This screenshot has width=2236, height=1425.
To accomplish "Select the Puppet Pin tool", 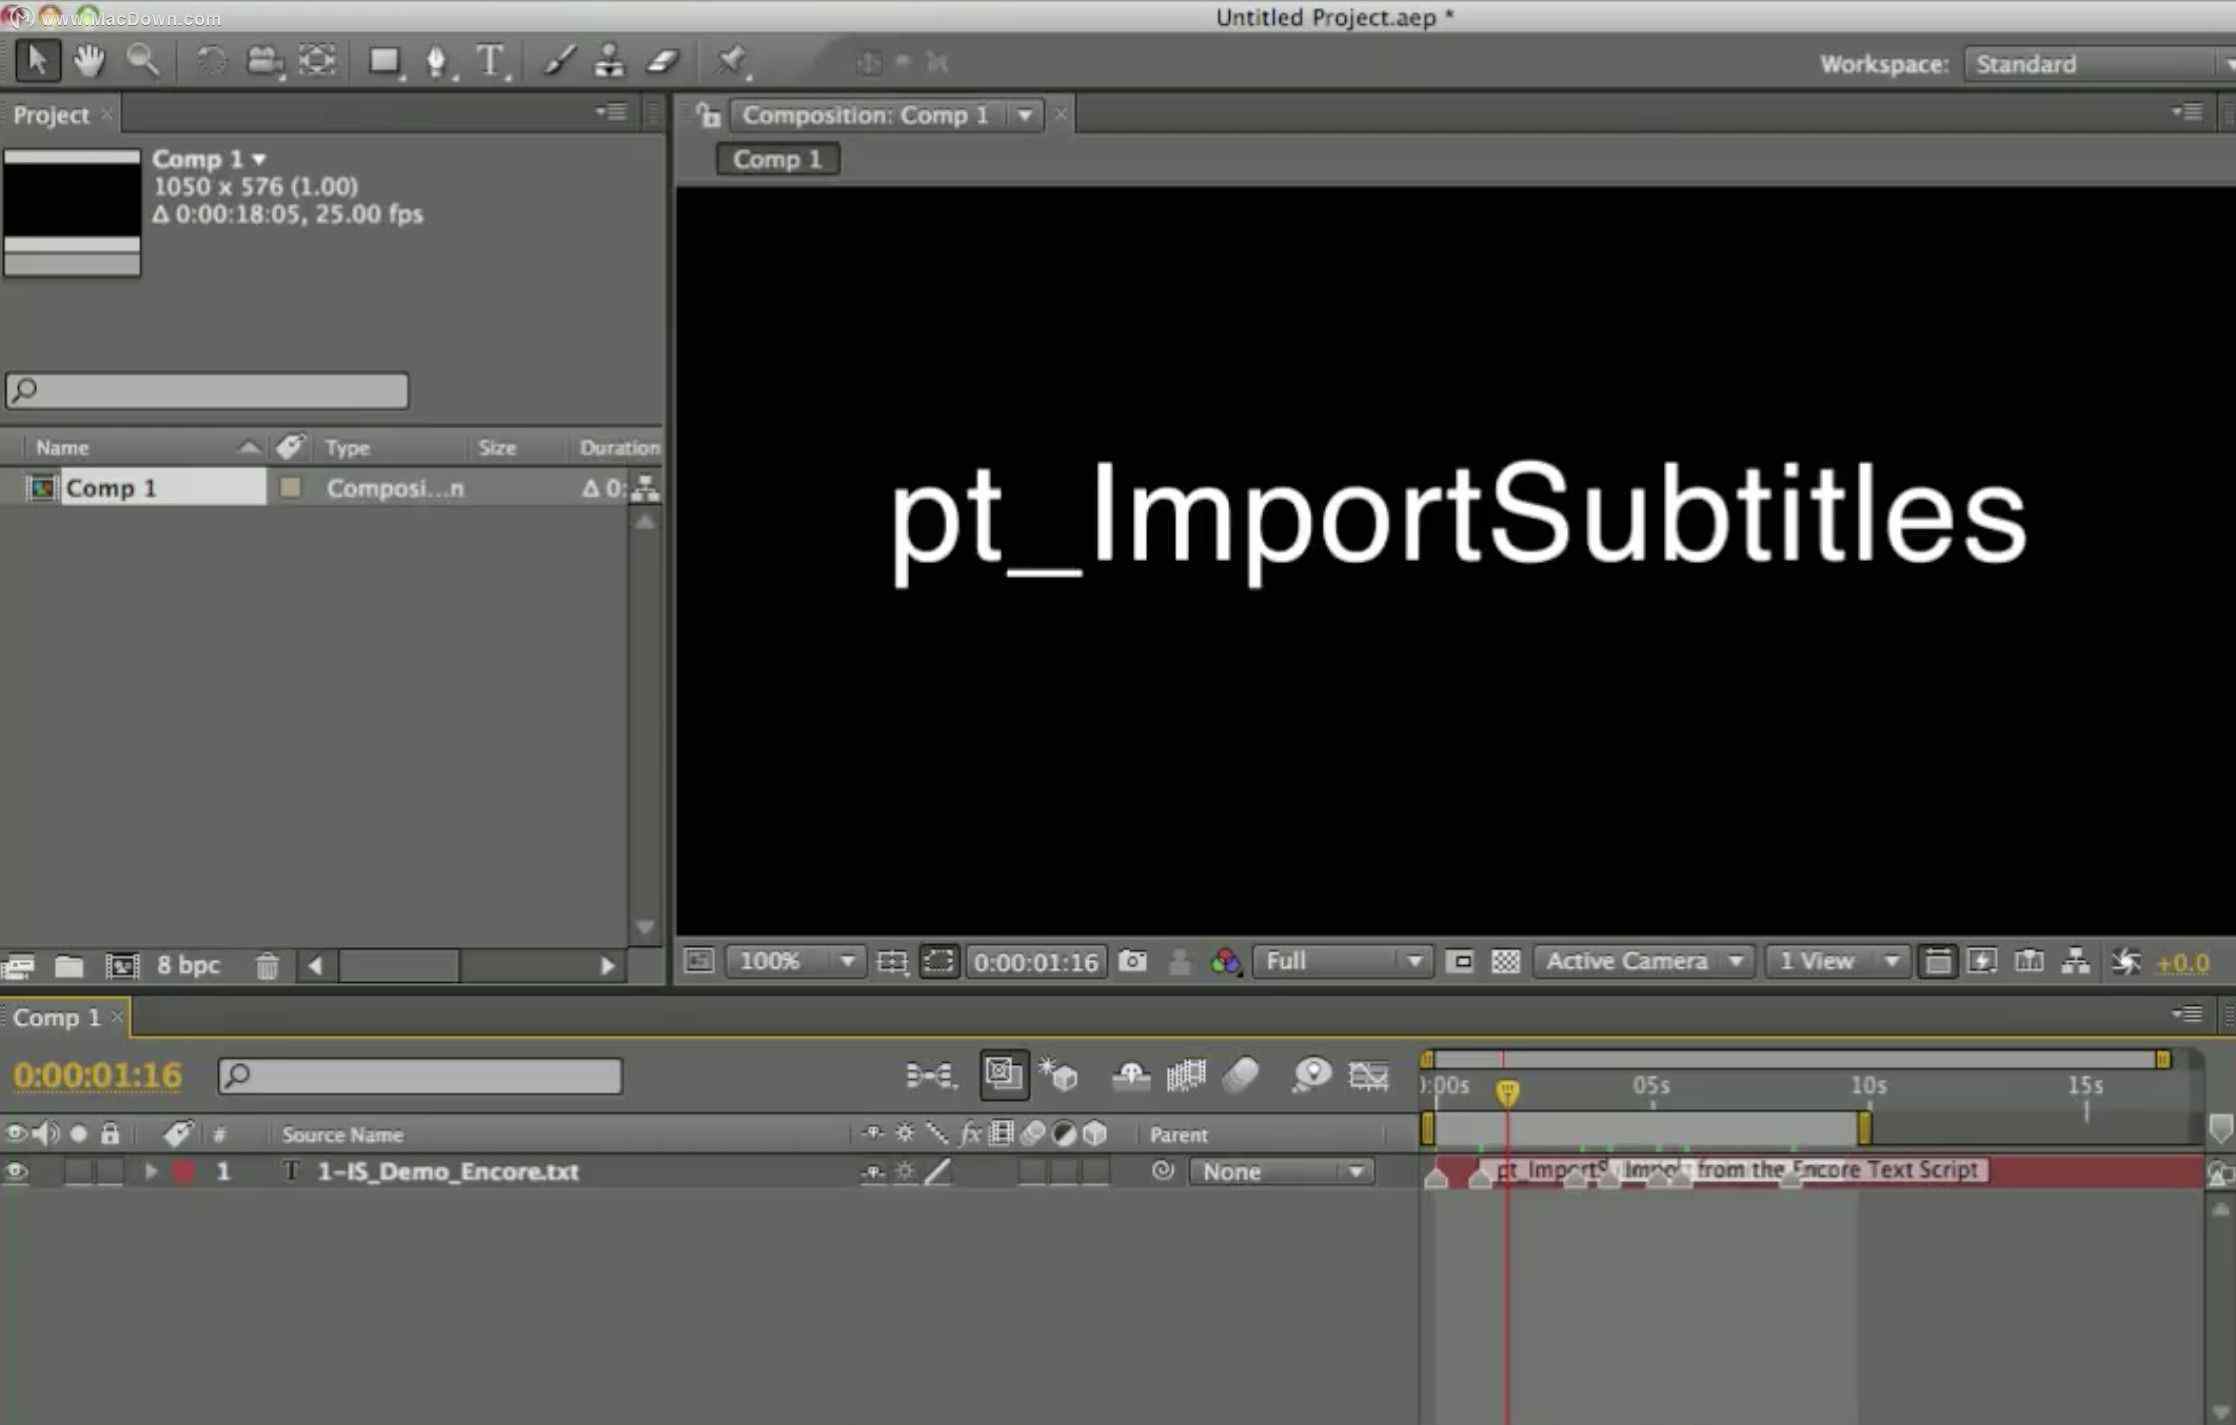I will 731,62.
